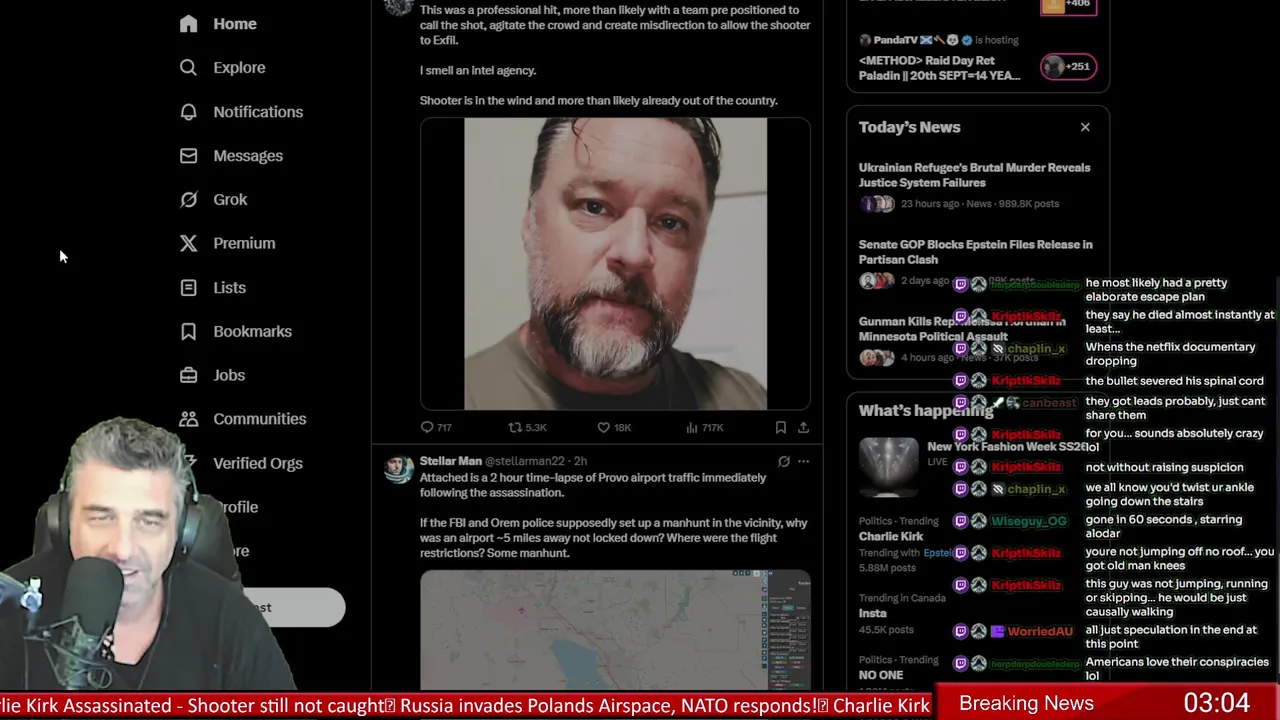This screenshot has height=720, width=1280.
Task: Click 'Americans love their conspiracies' chat message
Action: coord(1177,669)
